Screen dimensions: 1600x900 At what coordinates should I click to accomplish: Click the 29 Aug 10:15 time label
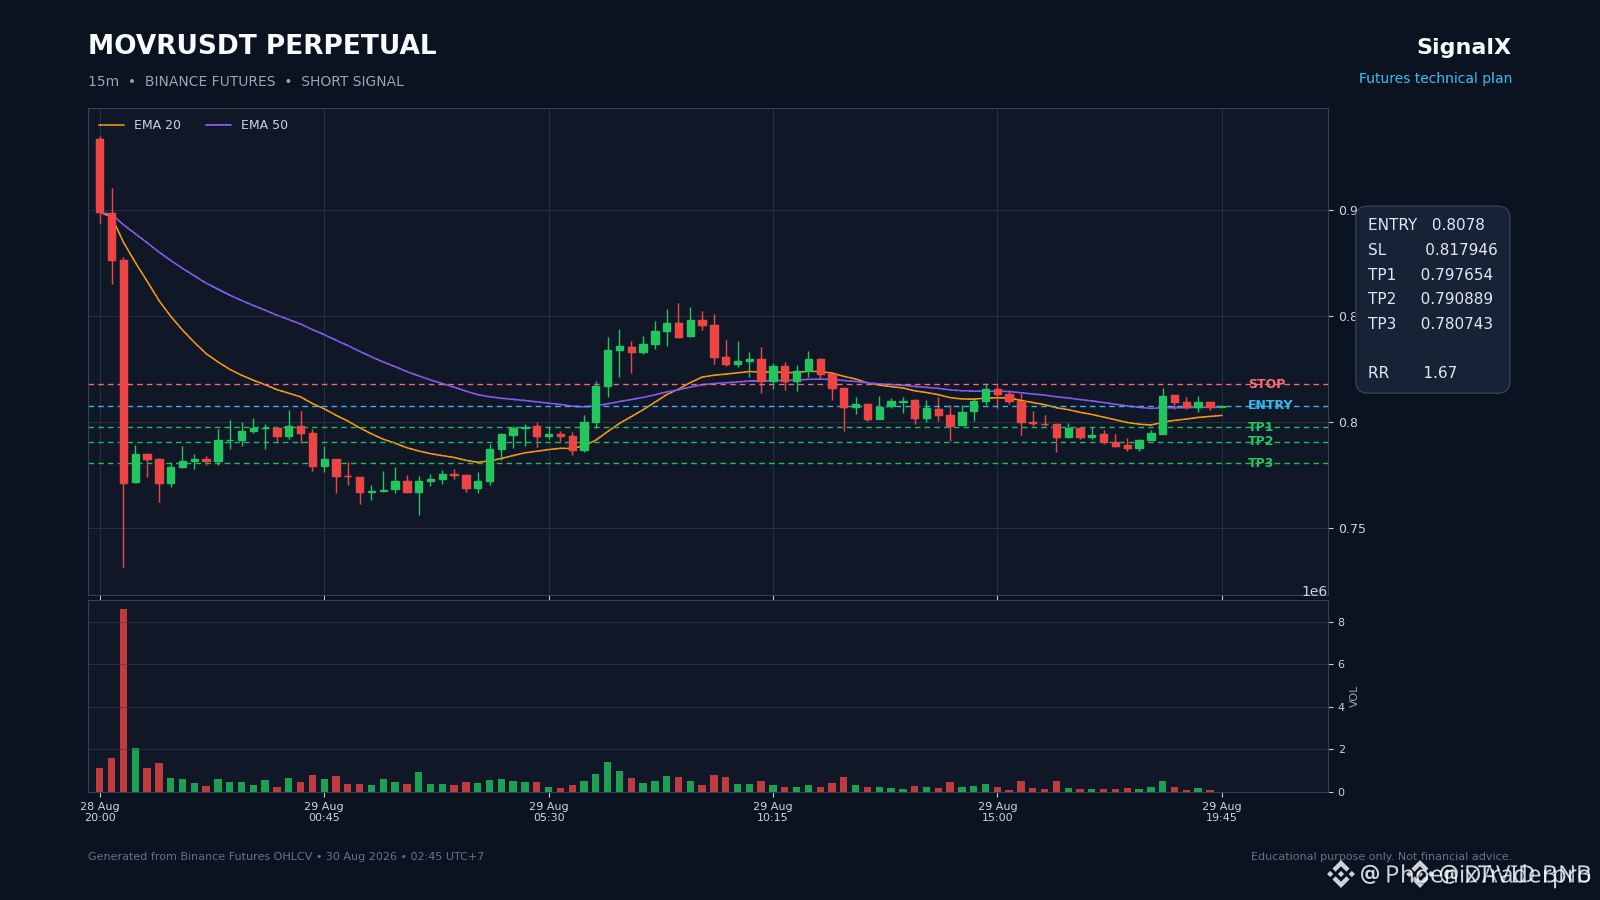tap(773, 812)
